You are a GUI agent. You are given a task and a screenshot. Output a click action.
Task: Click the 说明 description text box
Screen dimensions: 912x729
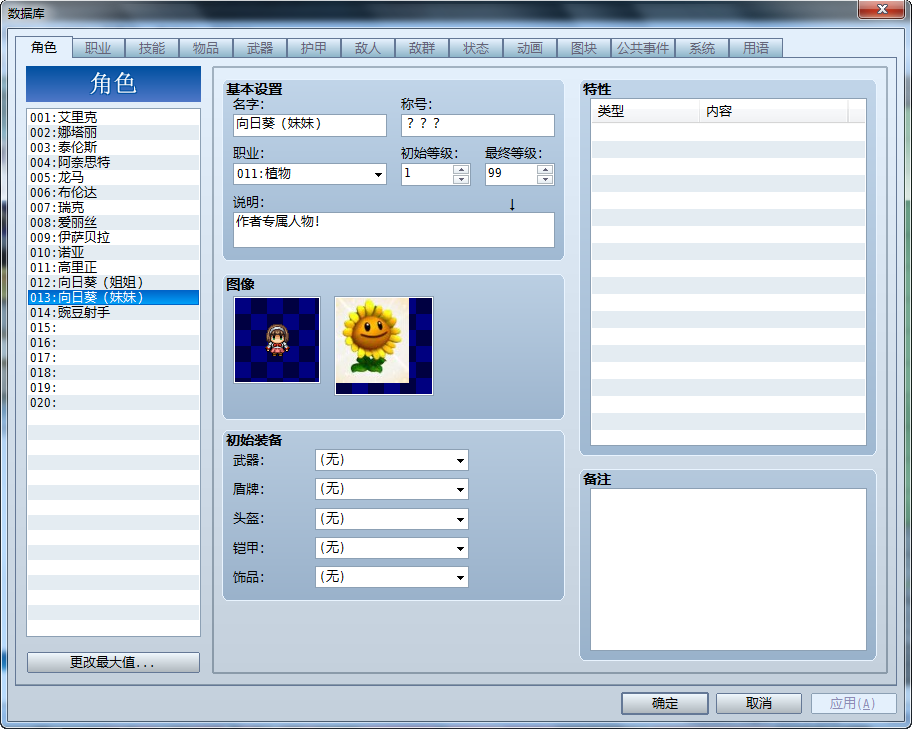tap(394, 230)
